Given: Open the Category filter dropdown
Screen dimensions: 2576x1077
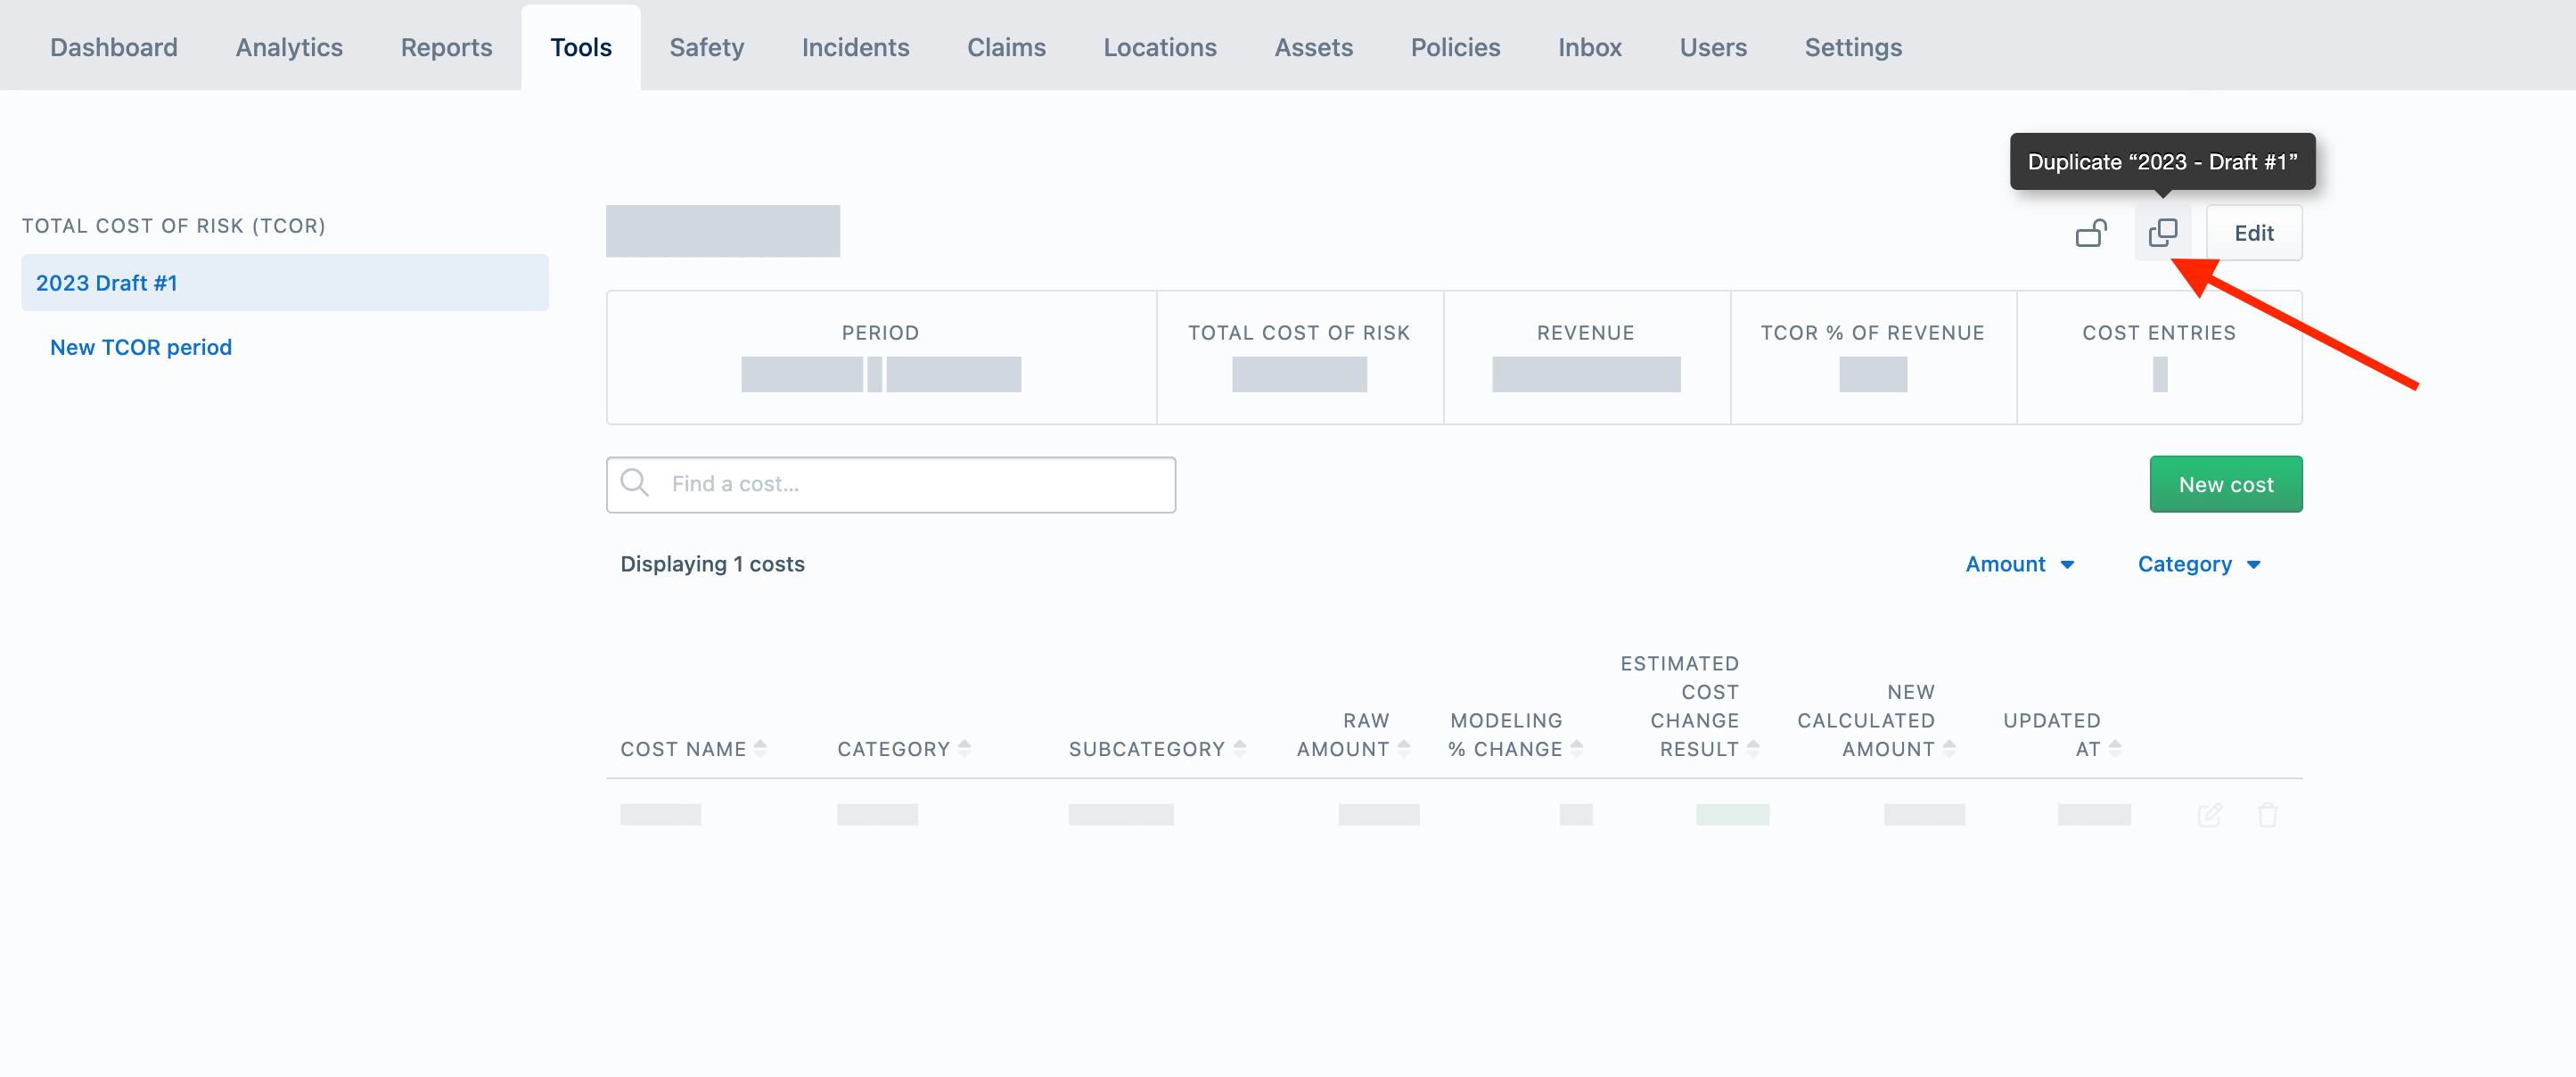Looking at the screenshot, I should point(2198,564).
